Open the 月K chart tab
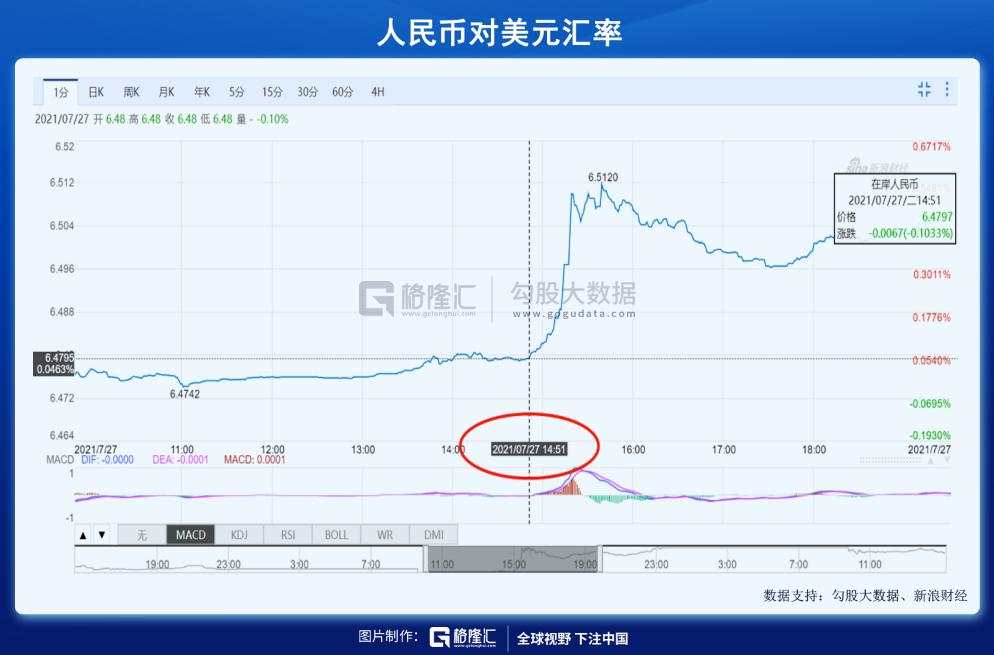The image size is (994, 655). click(166, 92)
